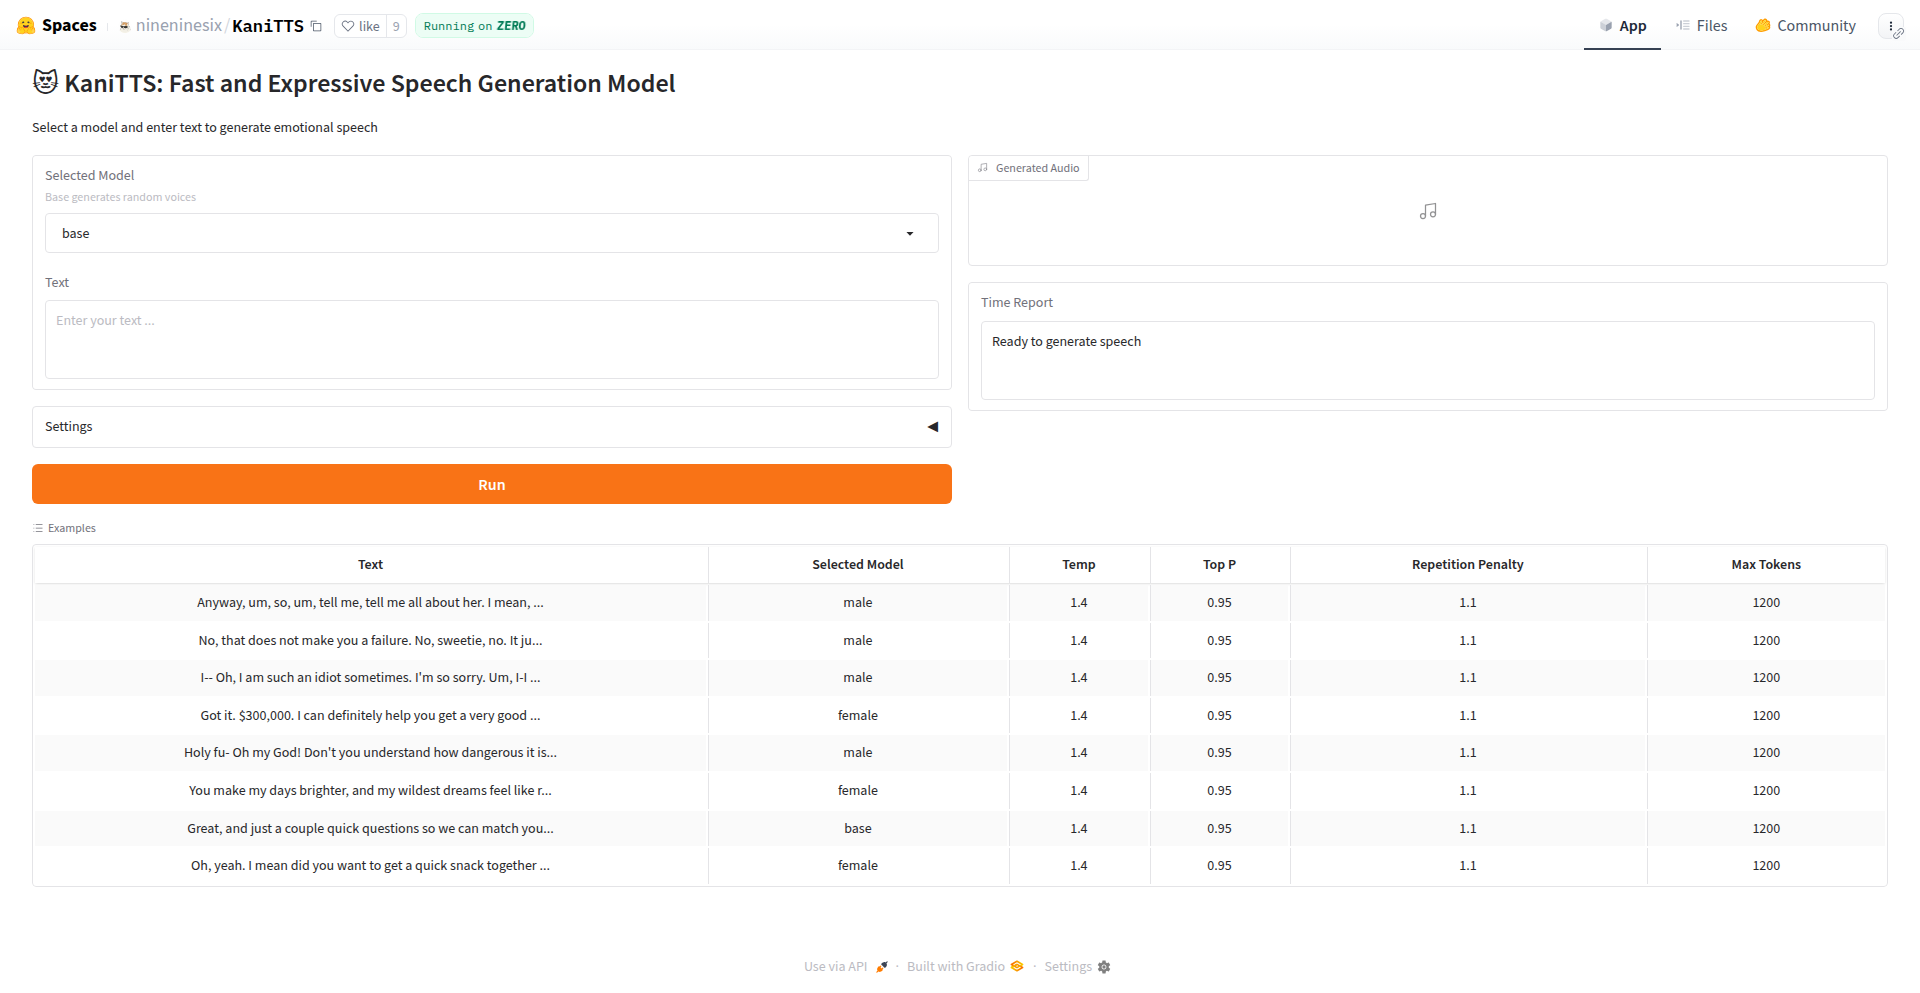Click the Files tab list icon
Screen dimensions: 1920x993
tap(1683, 25)
